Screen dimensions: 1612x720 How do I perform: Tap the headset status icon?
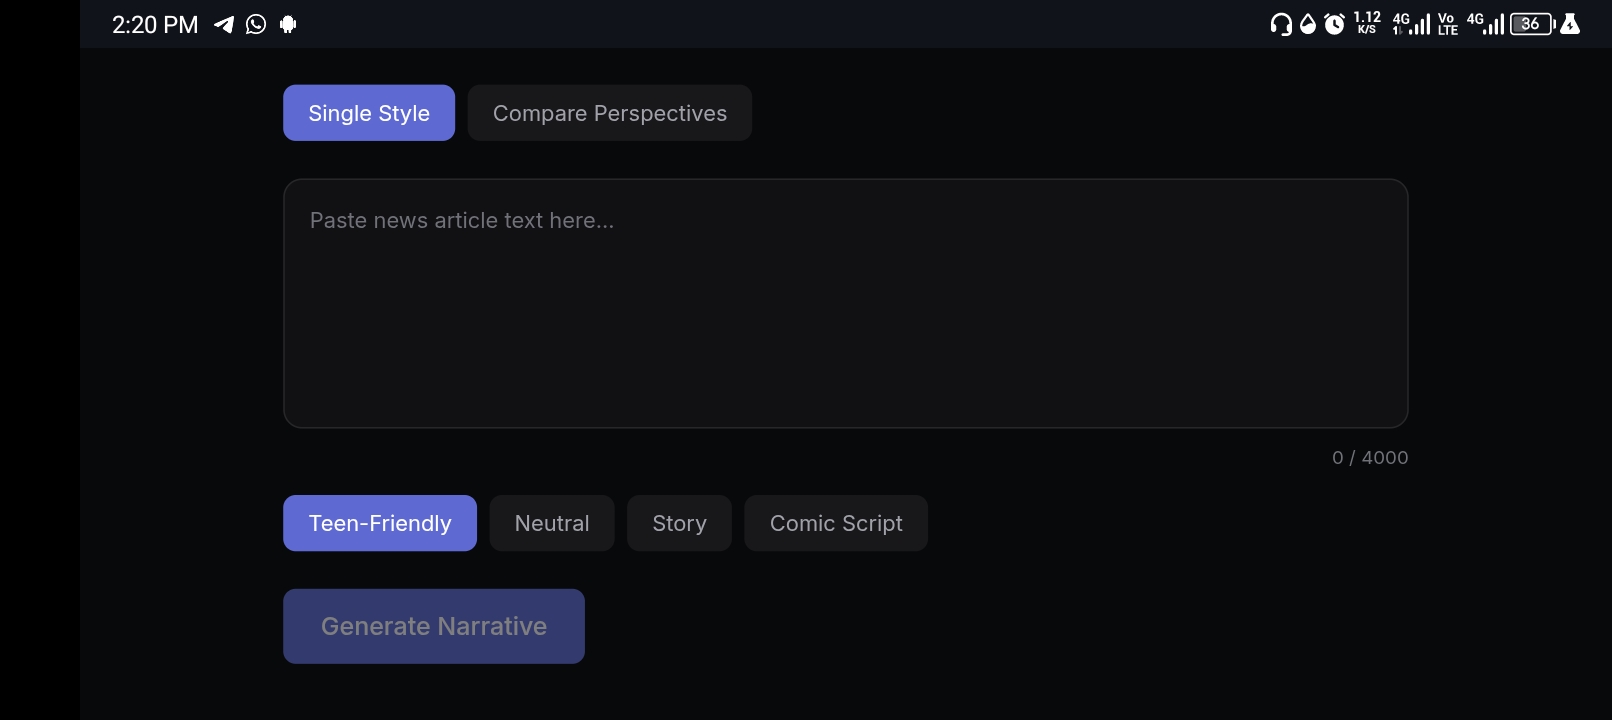[x=1280, y=24]
